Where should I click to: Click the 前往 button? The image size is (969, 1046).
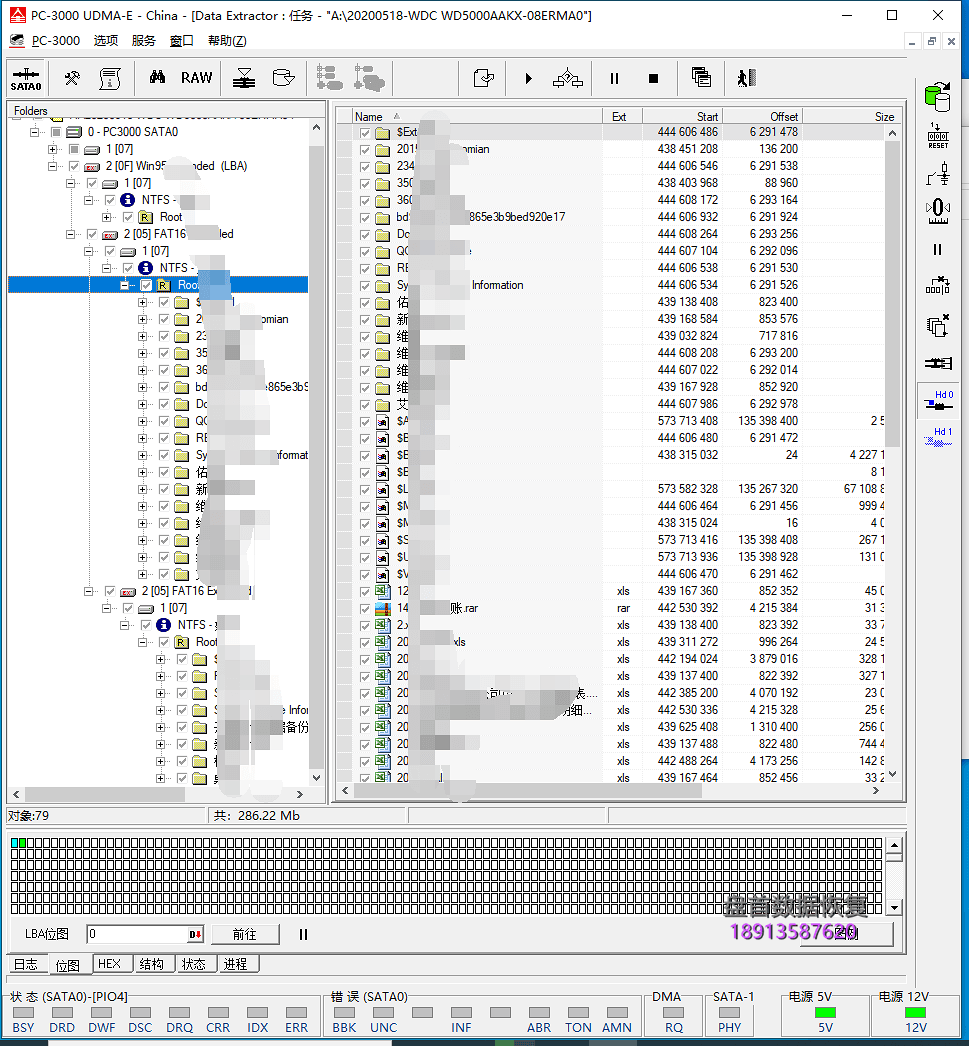click(245, 935)
